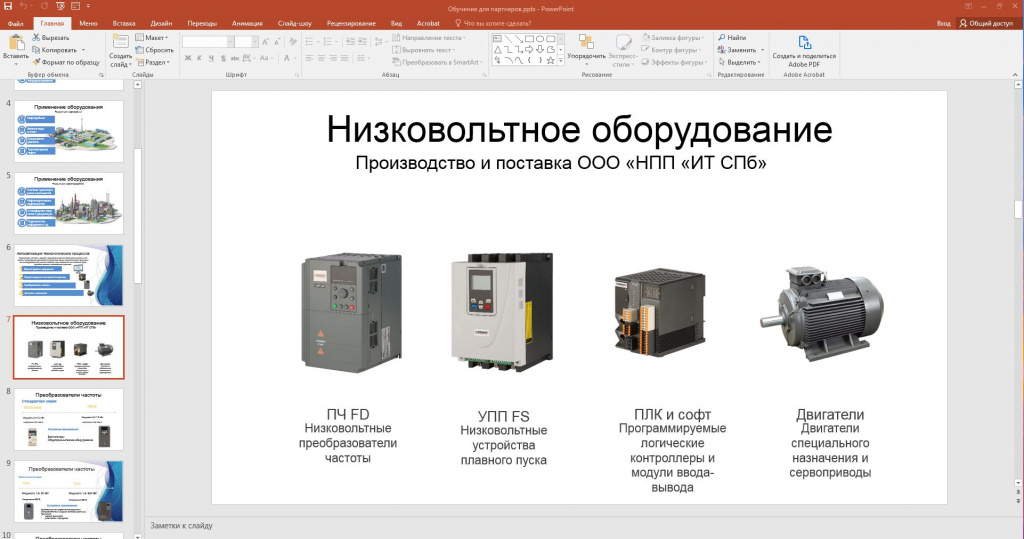Open the Макет layout dropdown

click(x=152, y=38)
